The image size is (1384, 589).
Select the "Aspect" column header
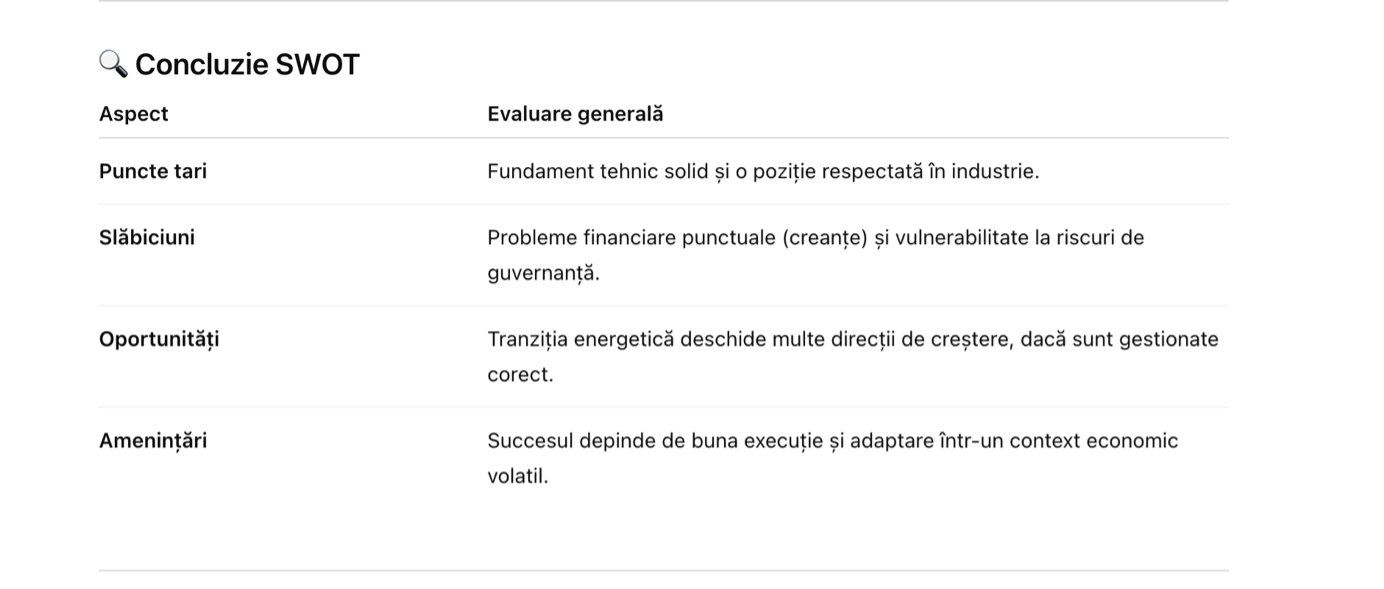point(134,114)
